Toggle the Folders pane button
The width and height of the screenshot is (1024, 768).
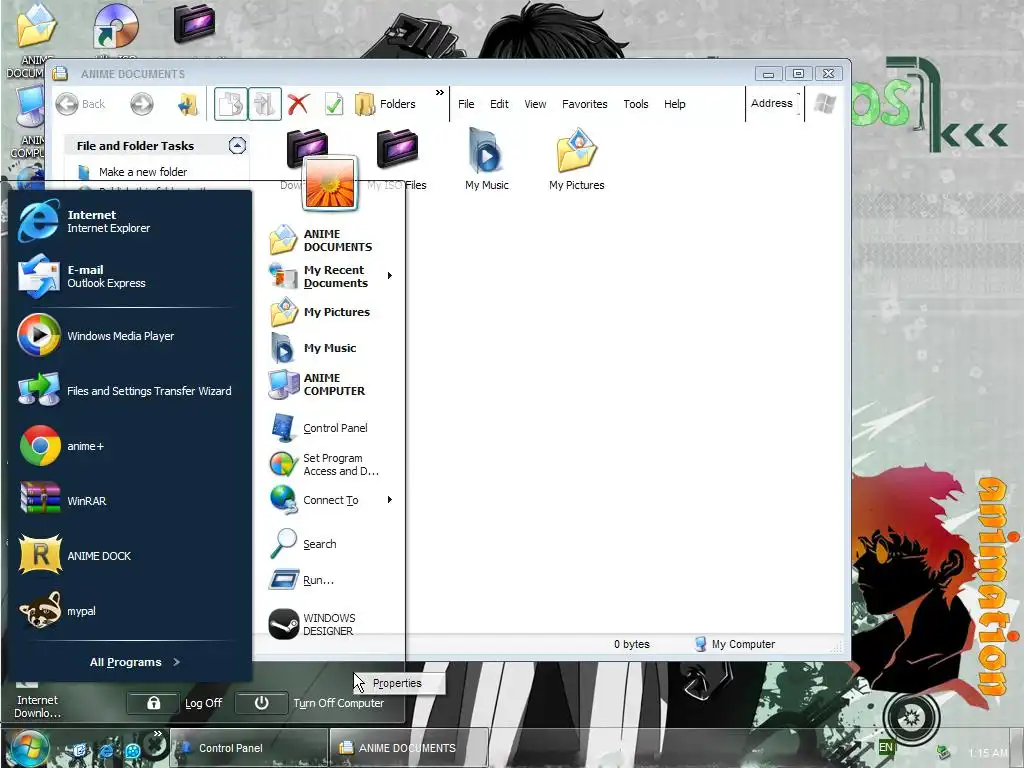pyautogui.click(x=385, y=104)
